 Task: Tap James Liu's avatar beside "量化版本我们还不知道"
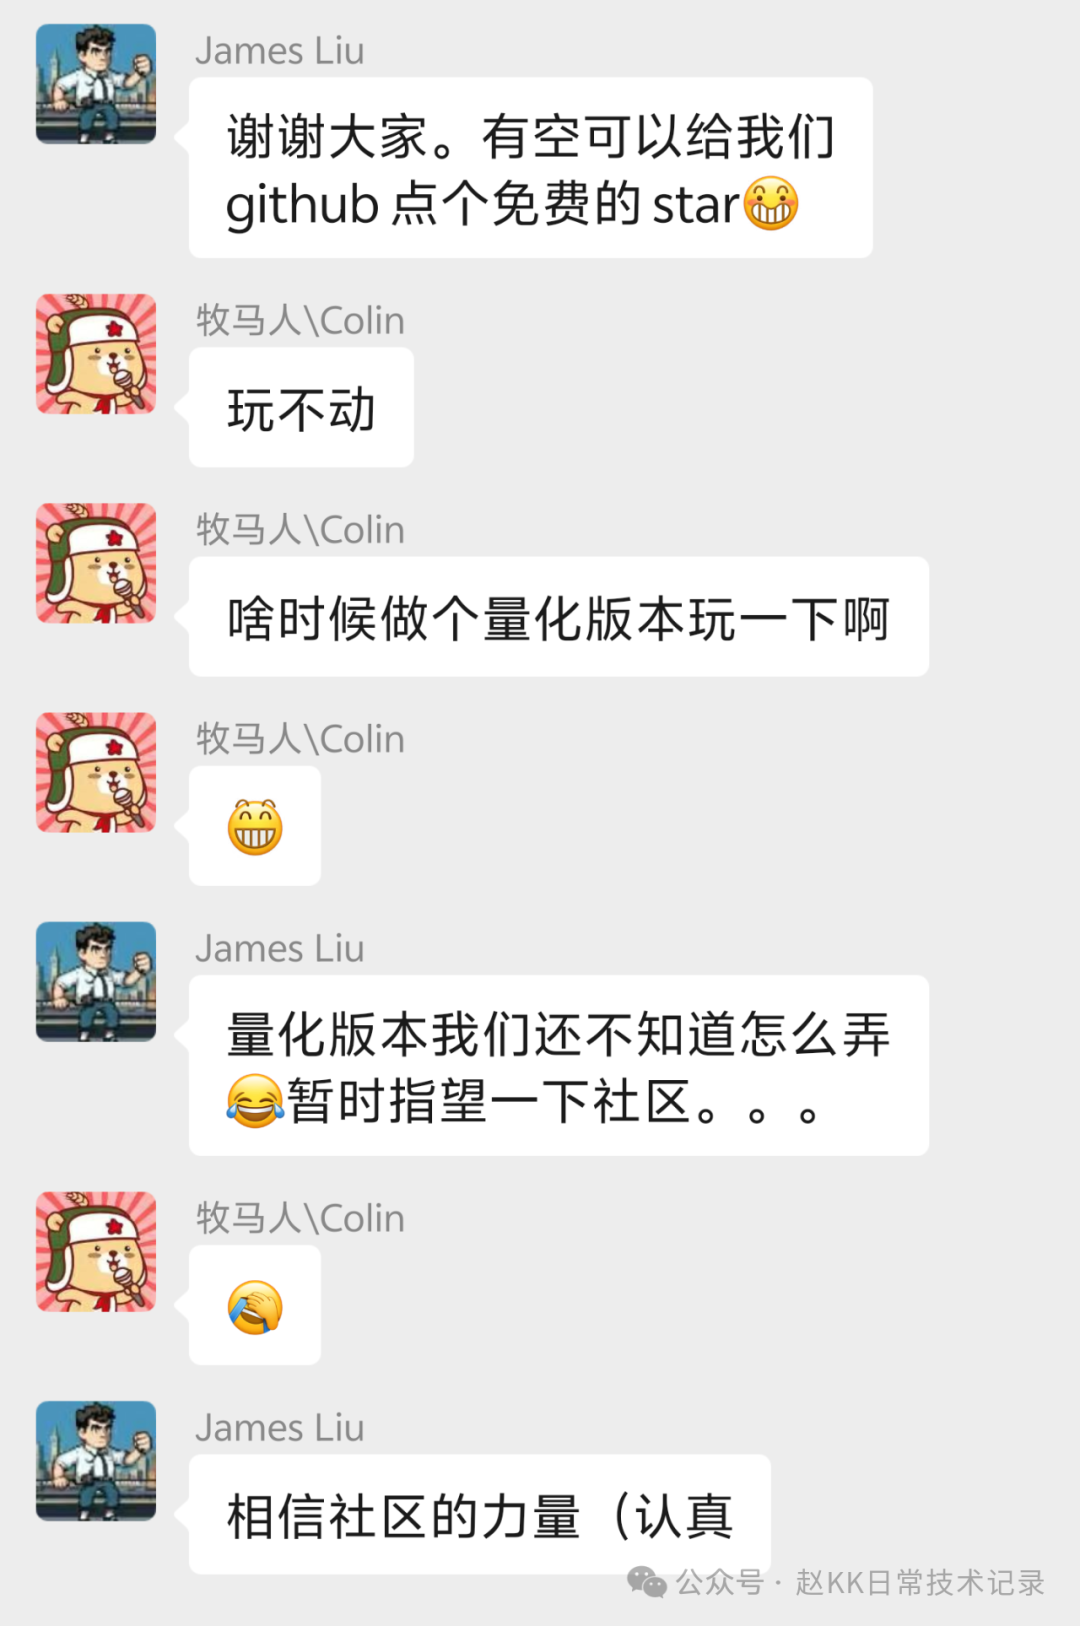[x=96, y=981]
